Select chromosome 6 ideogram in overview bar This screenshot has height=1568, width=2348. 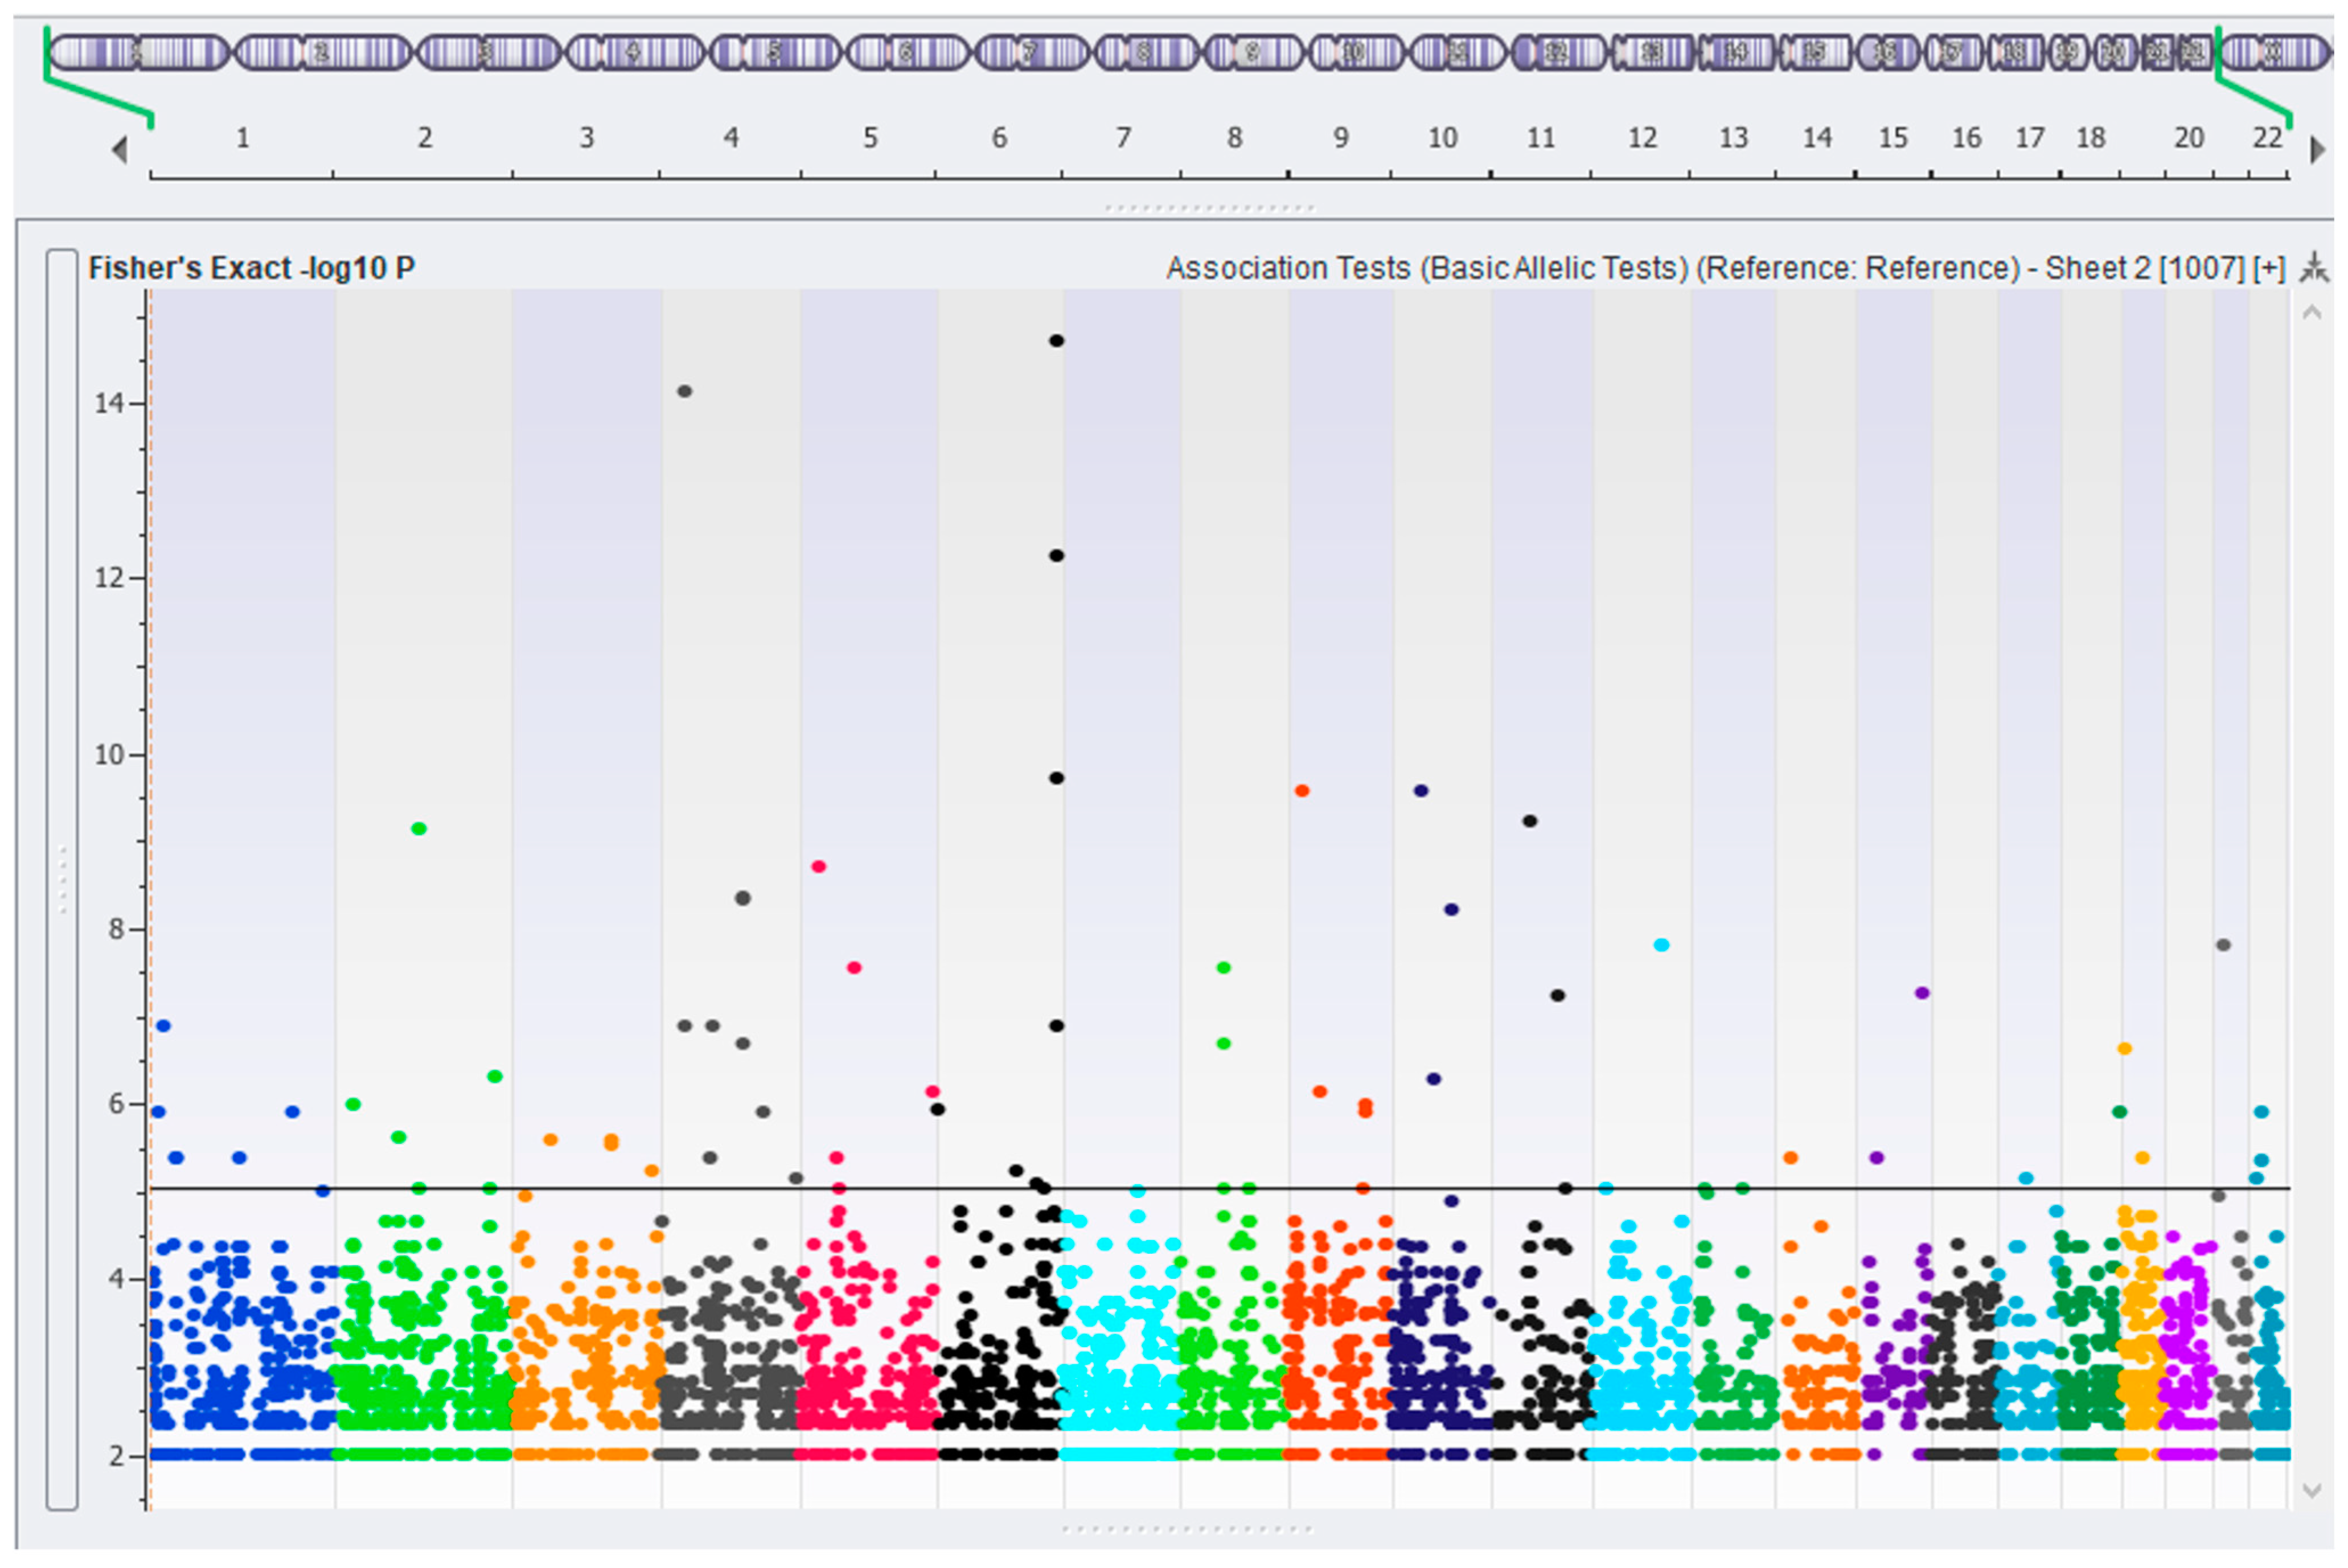[907, 52]
